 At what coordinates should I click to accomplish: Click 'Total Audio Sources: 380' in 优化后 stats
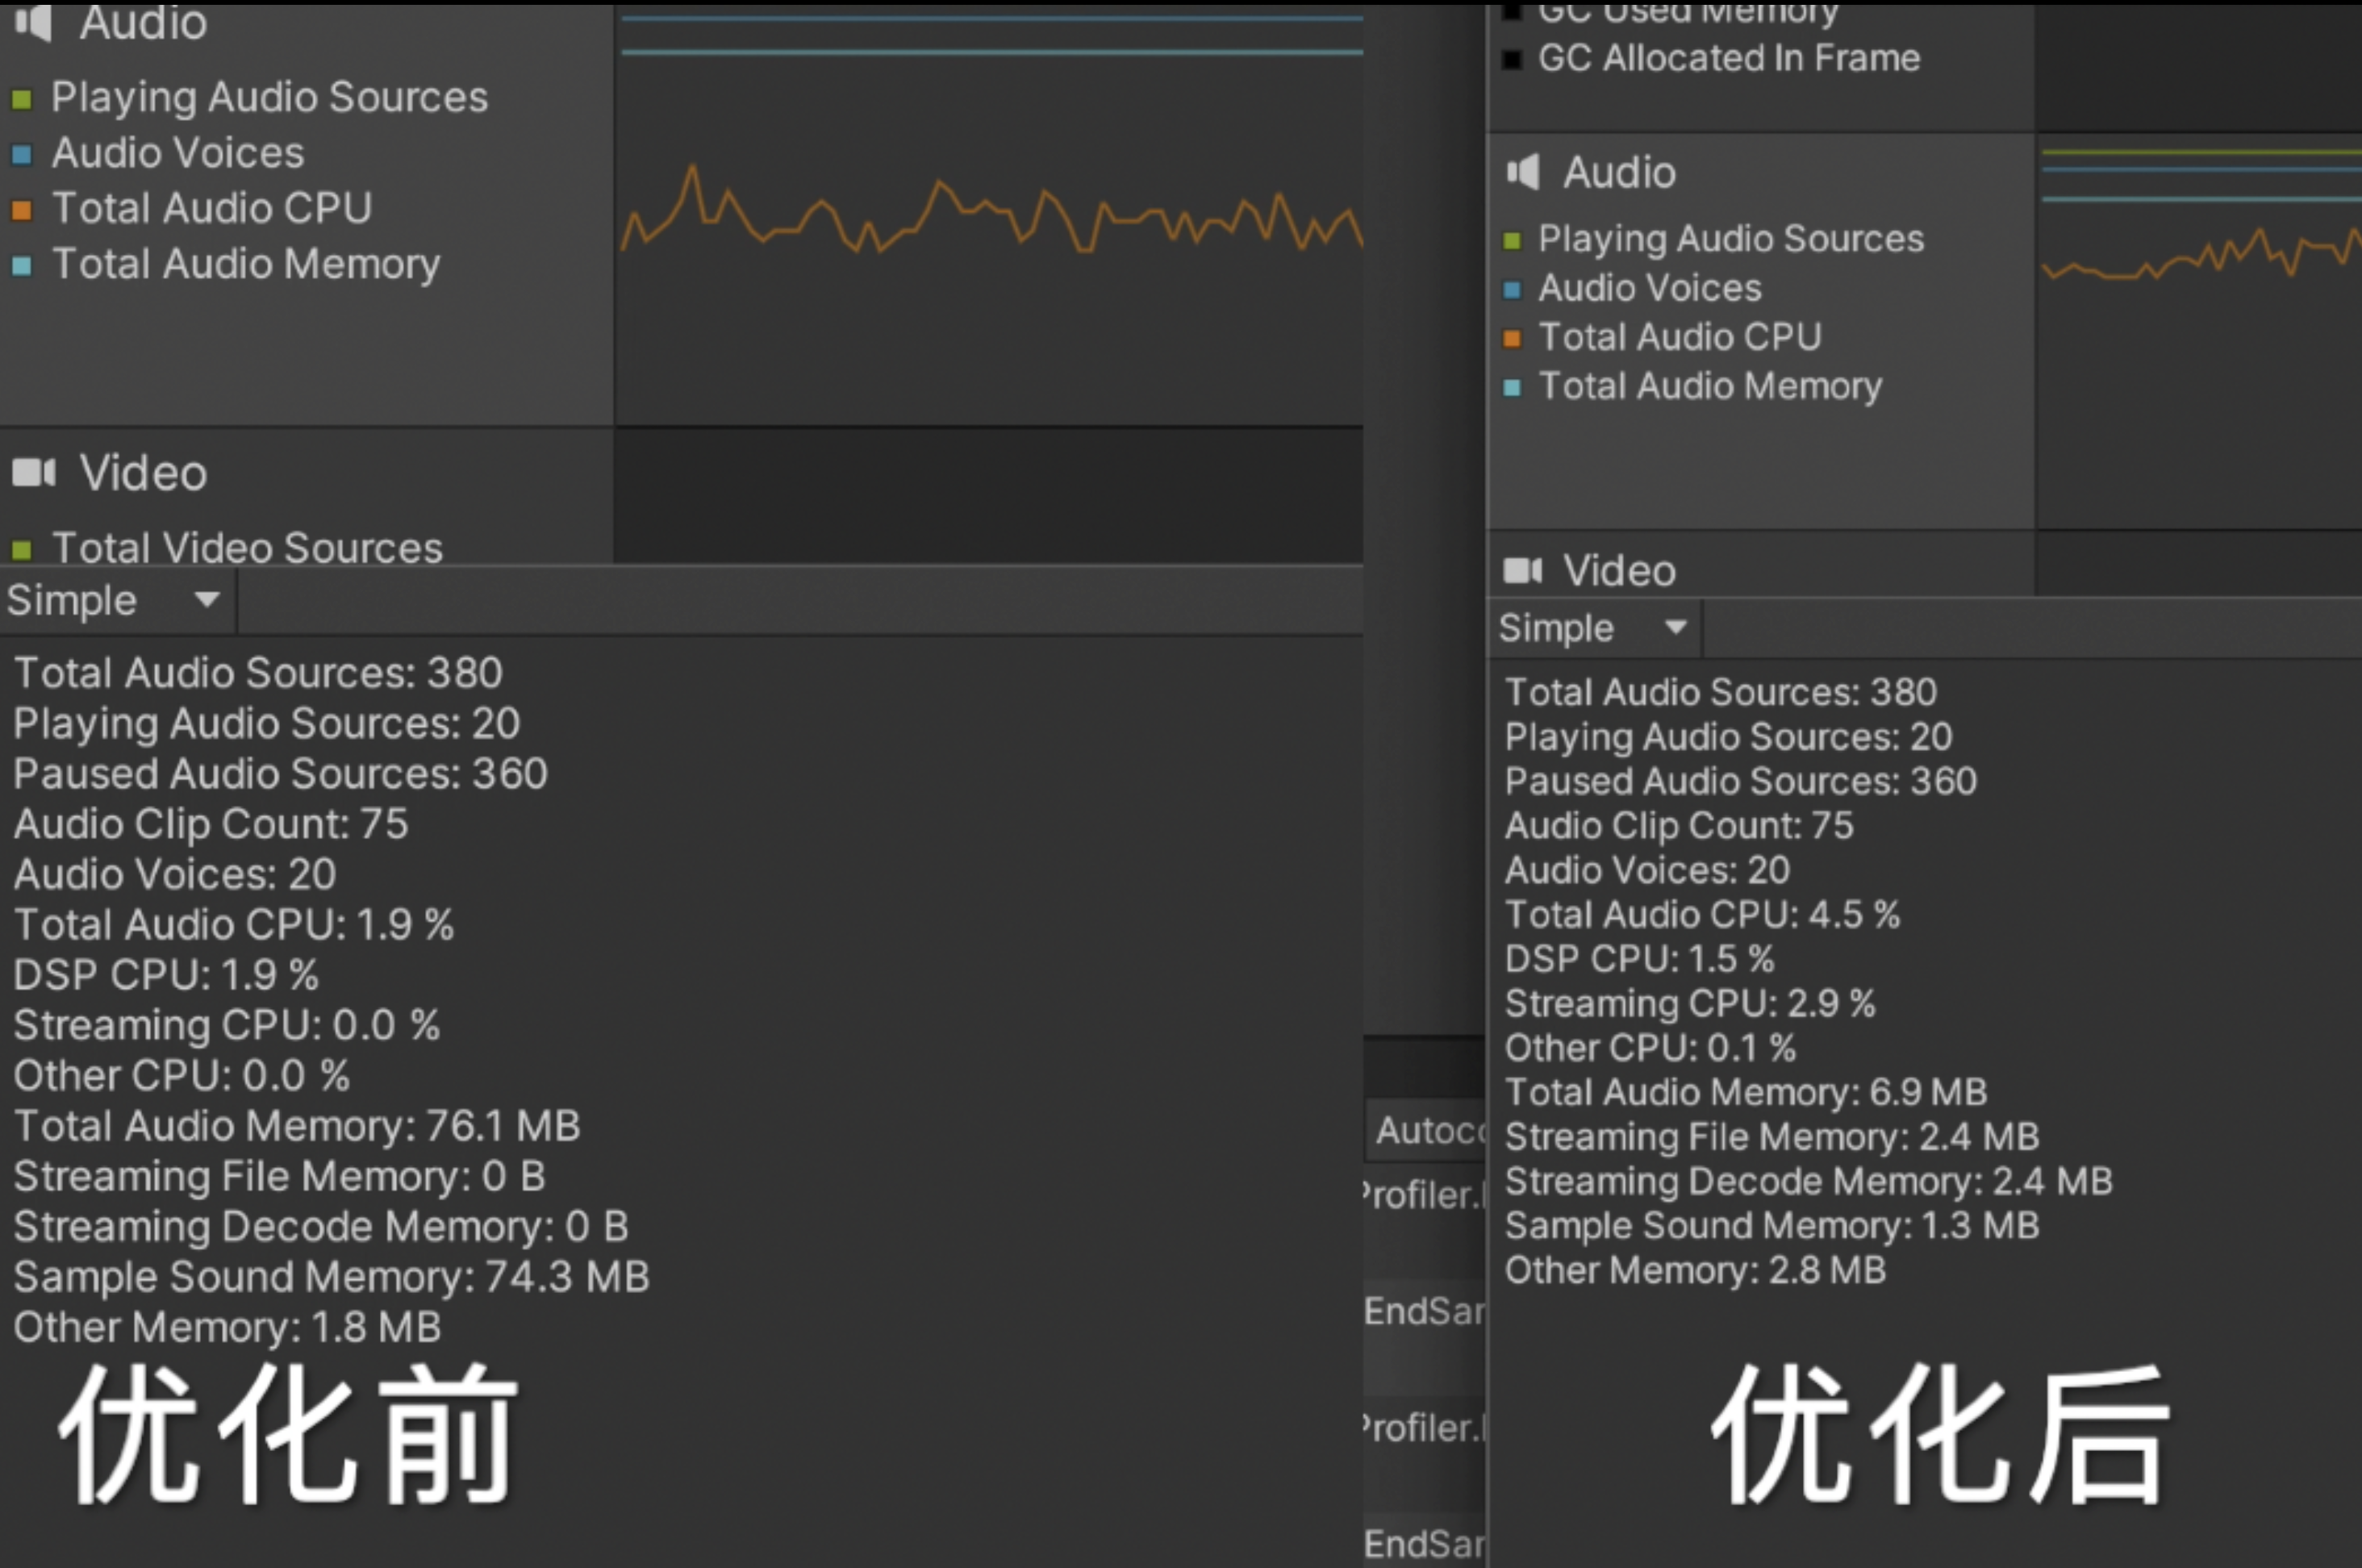pyautogui.click(x=1721, y=692)
